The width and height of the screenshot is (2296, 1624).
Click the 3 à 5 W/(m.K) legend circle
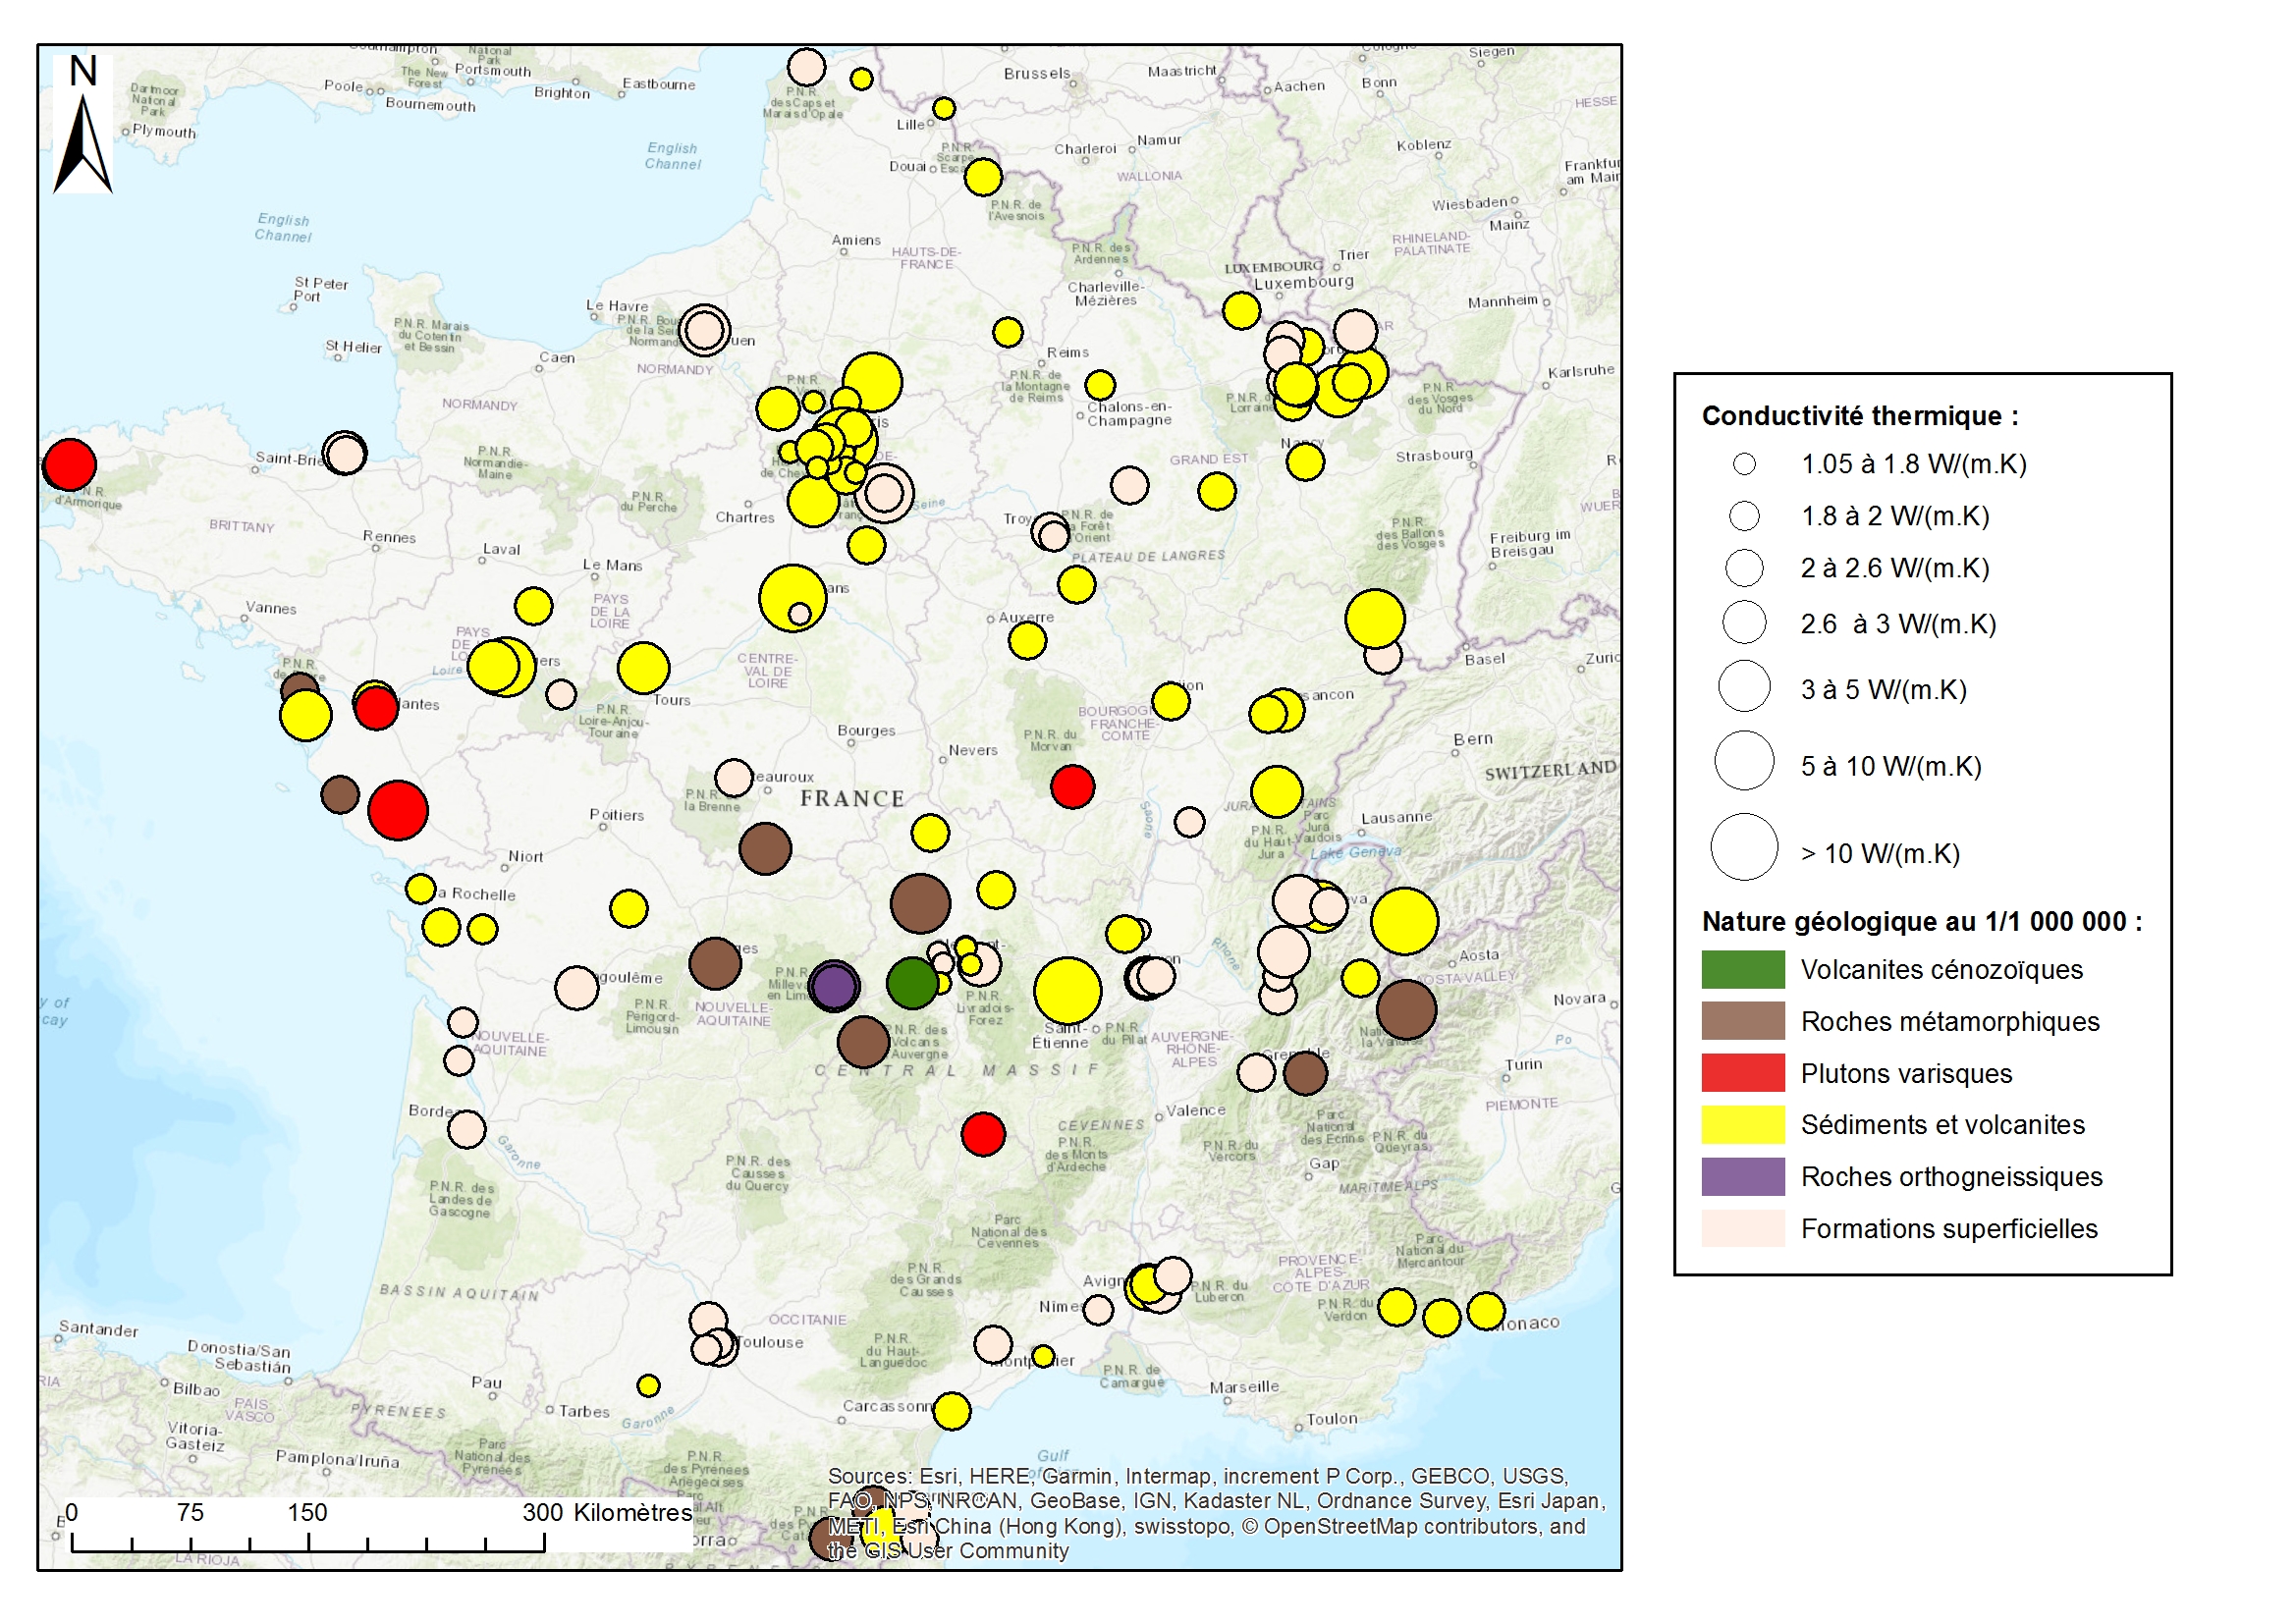click(x=1744, y=687)
